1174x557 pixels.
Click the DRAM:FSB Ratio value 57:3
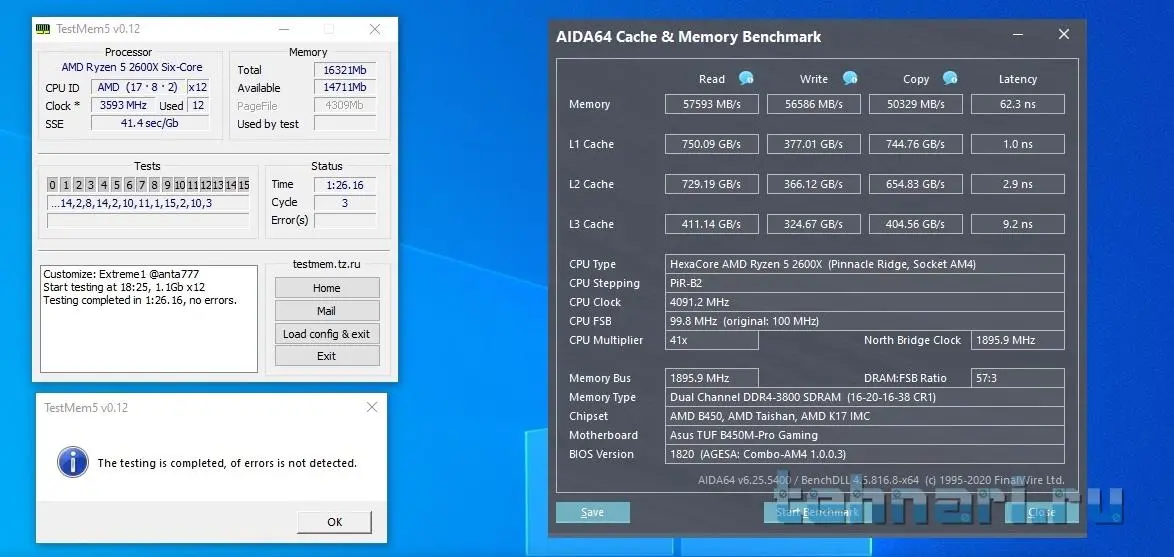[x=1018, y=378]
